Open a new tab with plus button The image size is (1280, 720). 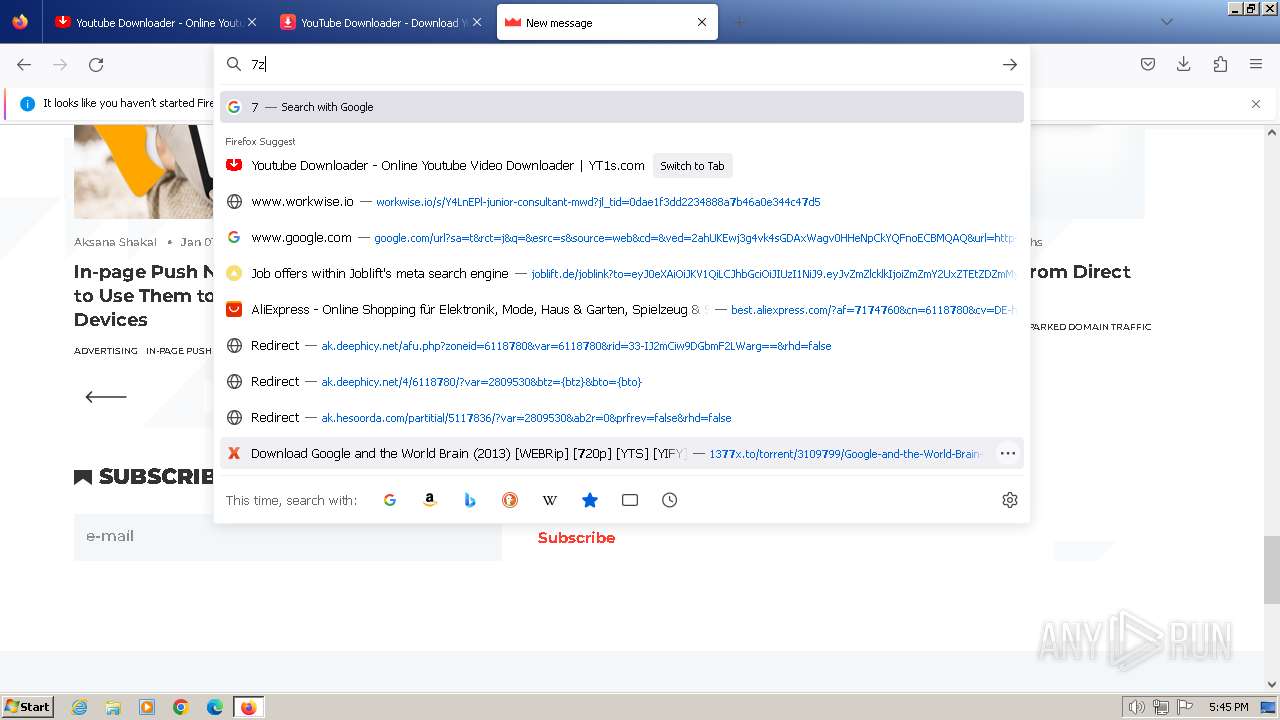(x=739, y=22)
